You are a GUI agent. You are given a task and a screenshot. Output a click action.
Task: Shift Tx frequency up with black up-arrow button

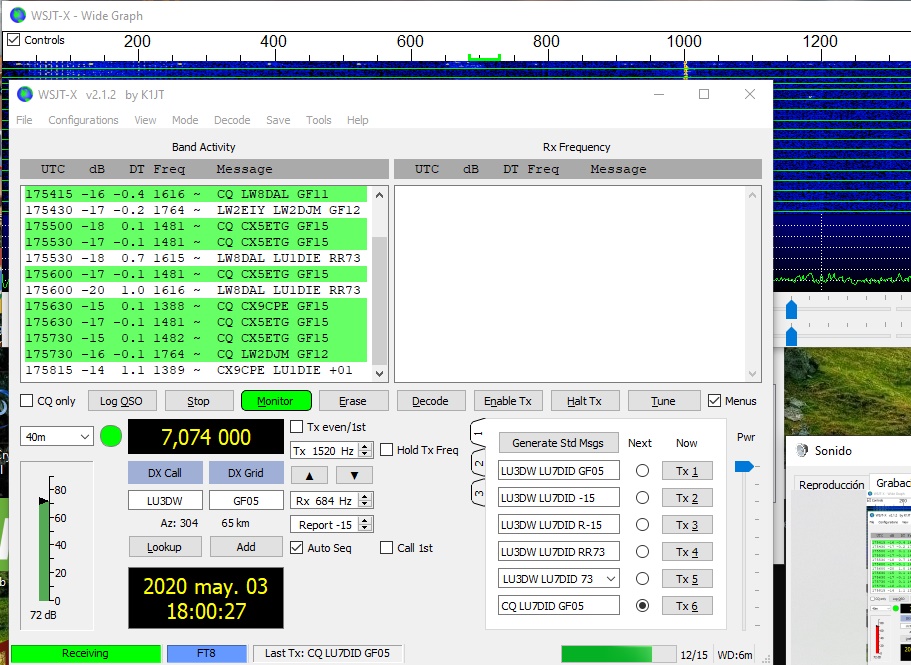pyautogui.click(x=309, y=475)
